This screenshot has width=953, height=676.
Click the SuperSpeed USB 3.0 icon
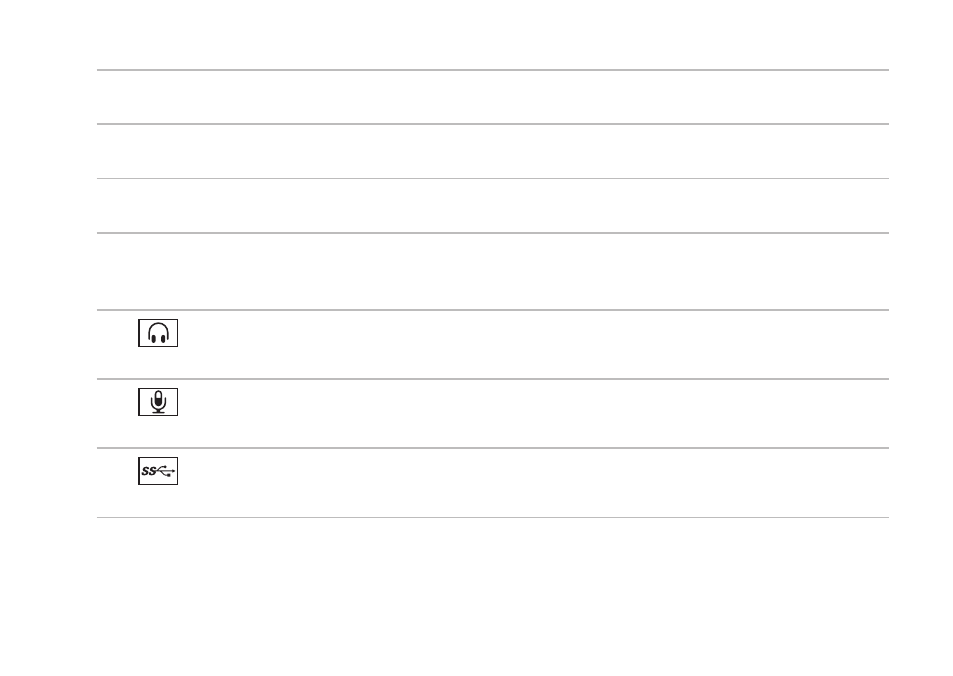point(158,471)
